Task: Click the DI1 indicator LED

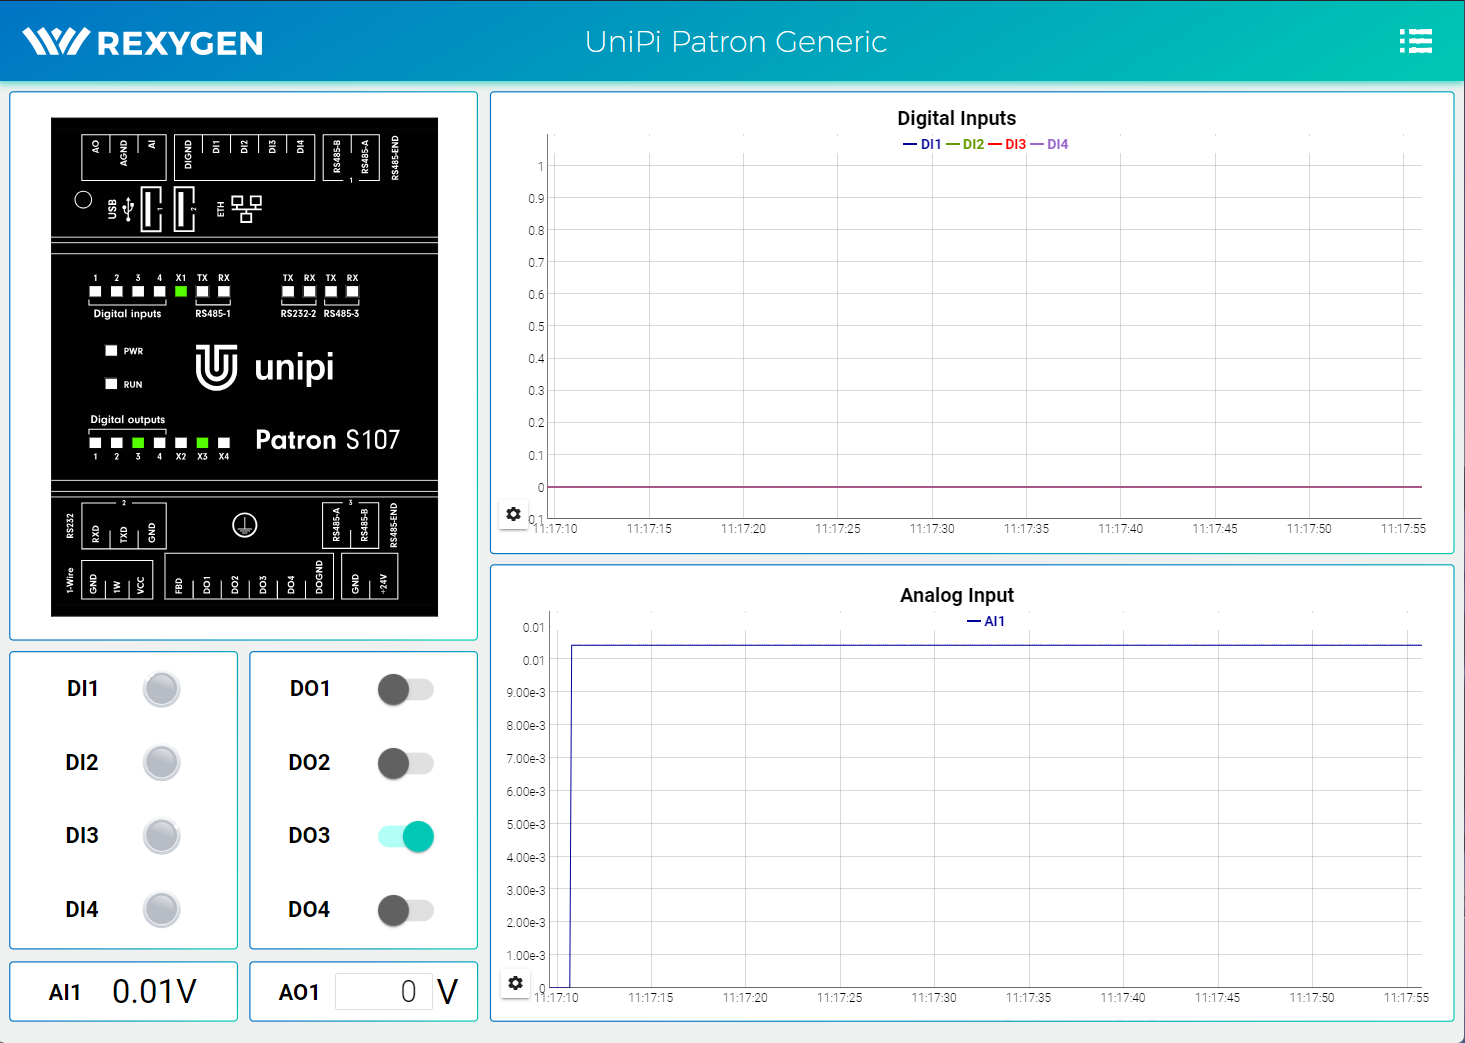Action: click(161, 689)
